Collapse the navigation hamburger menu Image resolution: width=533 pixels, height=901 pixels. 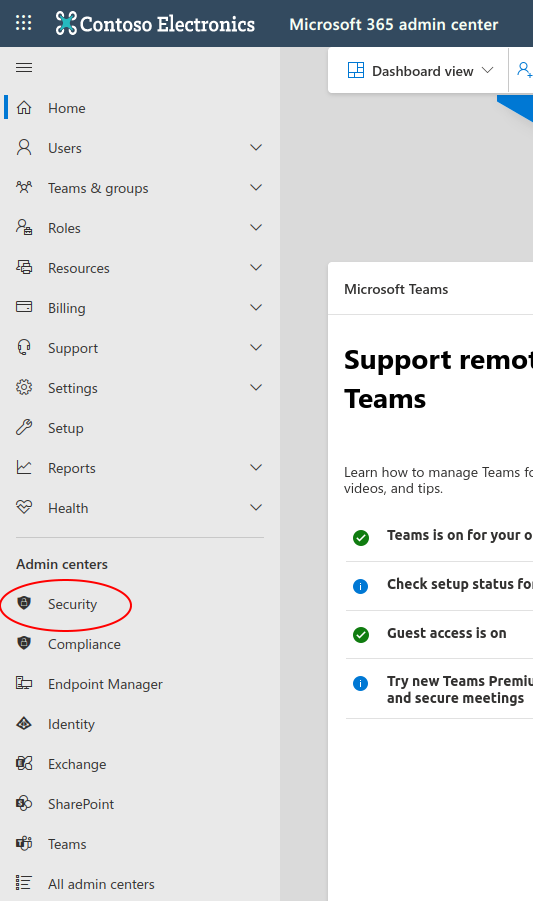point(24,68)
